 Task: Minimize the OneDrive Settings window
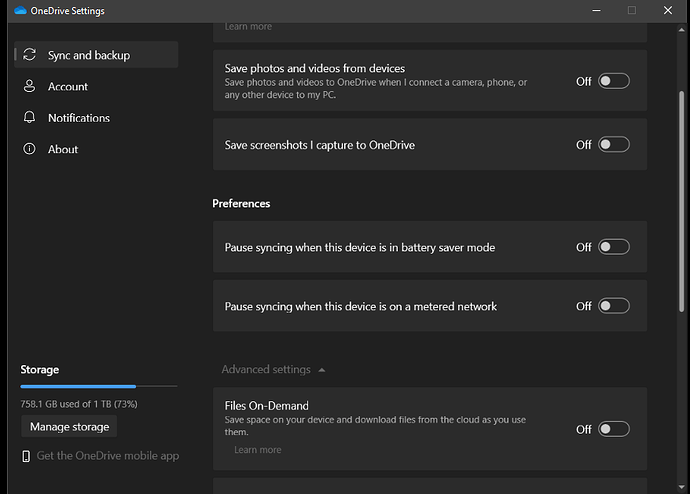[596, 11]
